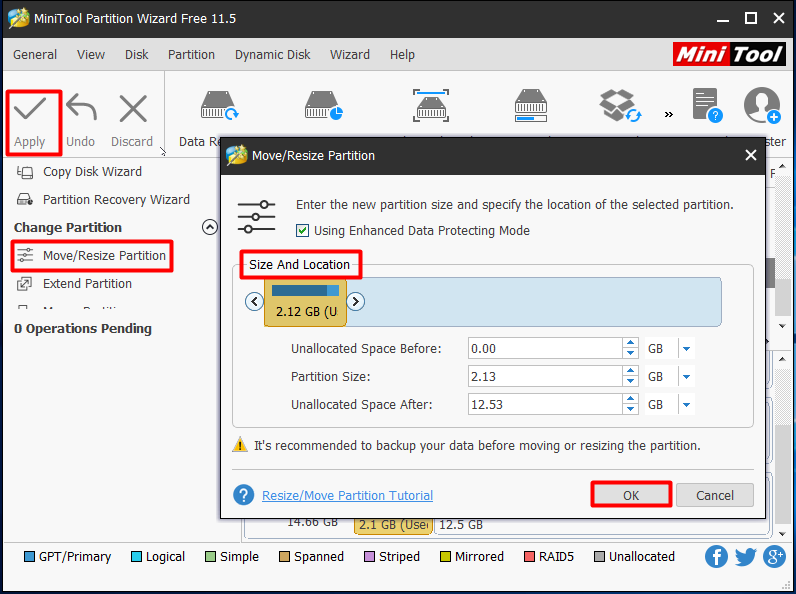Image resolution: width=796 pixels, height=594 pixels.
Task: Open the Partition menu
Action: coord(191,54)
